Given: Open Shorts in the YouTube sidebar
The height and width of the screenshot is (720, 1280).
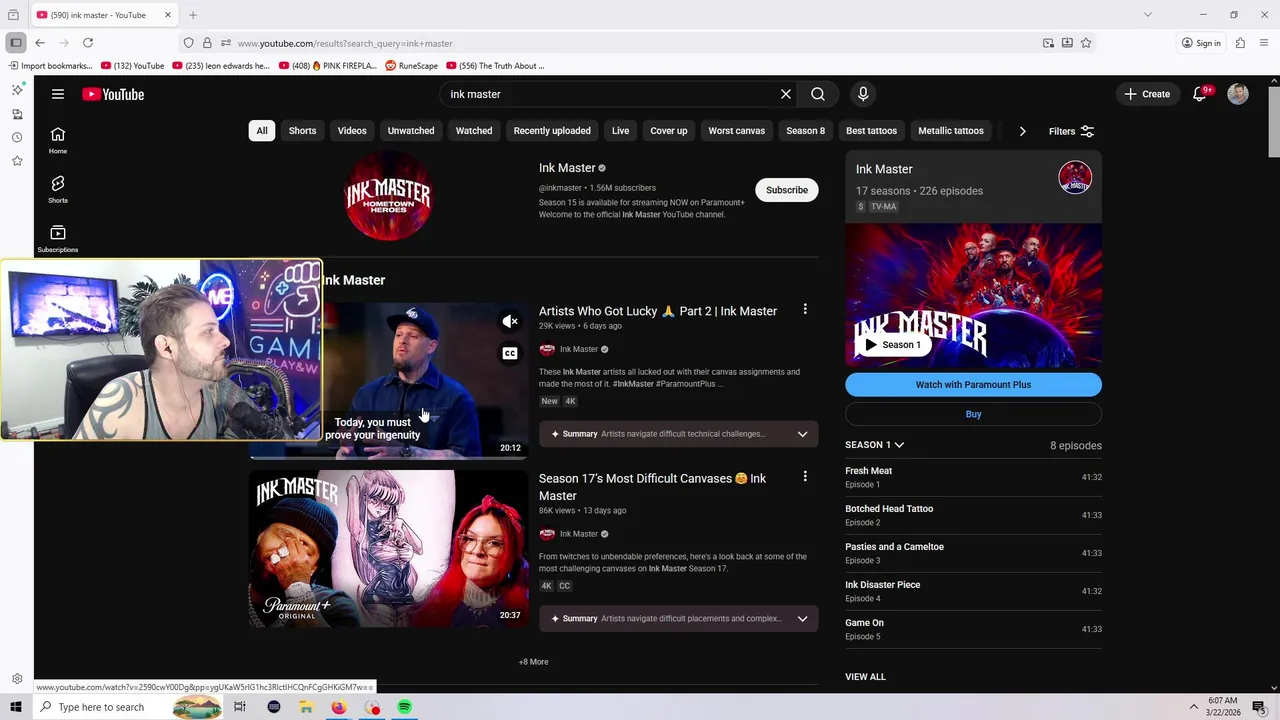Looking at the screenshot, I should [58, 189].
